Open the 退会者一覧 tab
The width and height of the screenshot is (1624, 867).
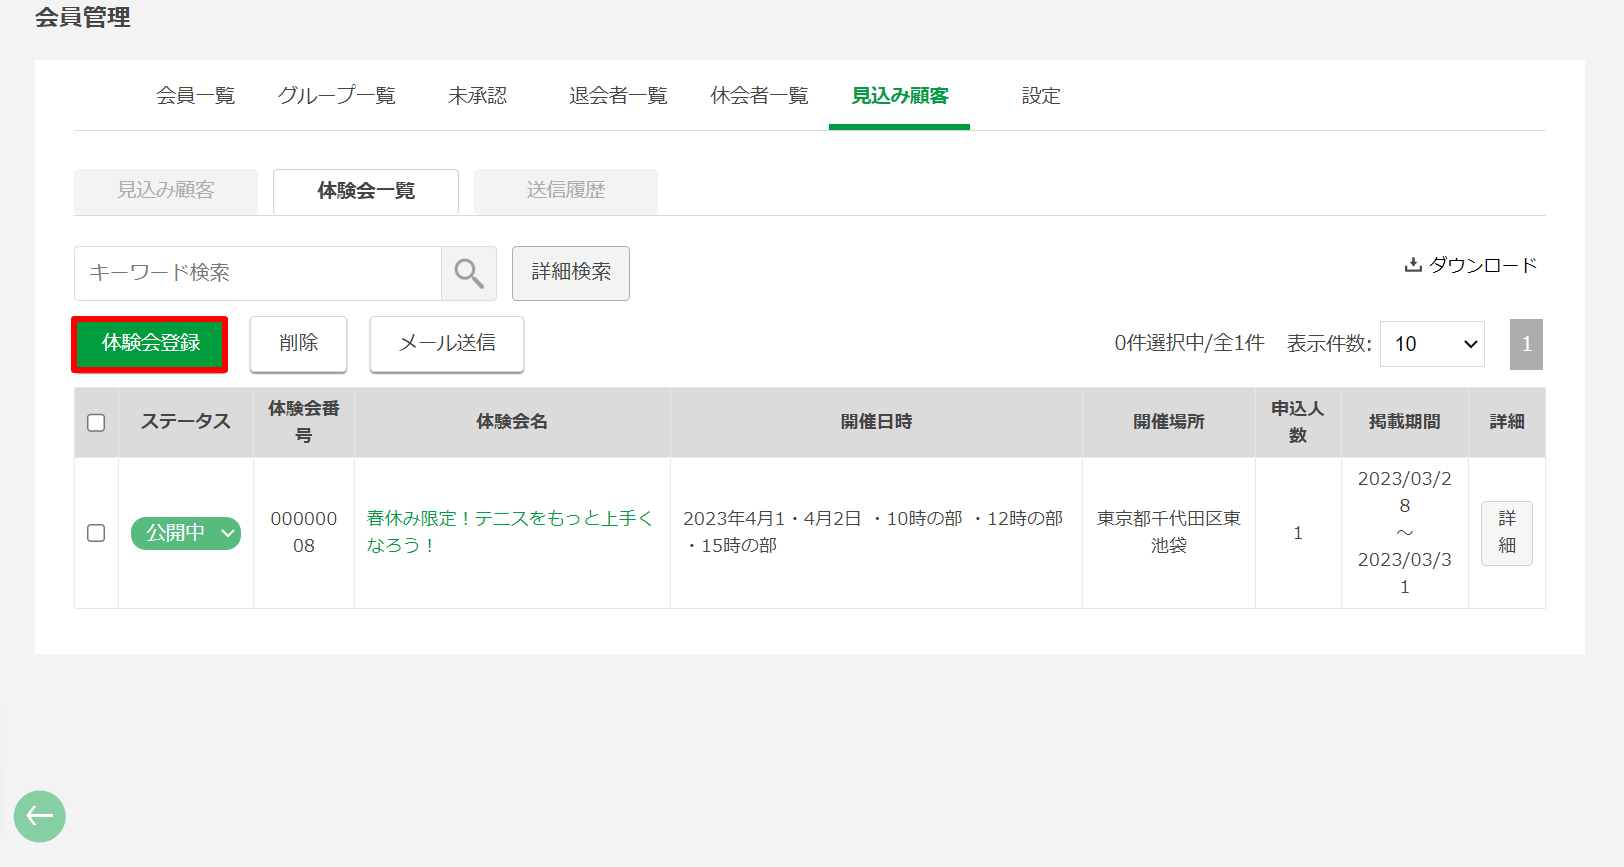pyautogui.click(x=618, y=96)
